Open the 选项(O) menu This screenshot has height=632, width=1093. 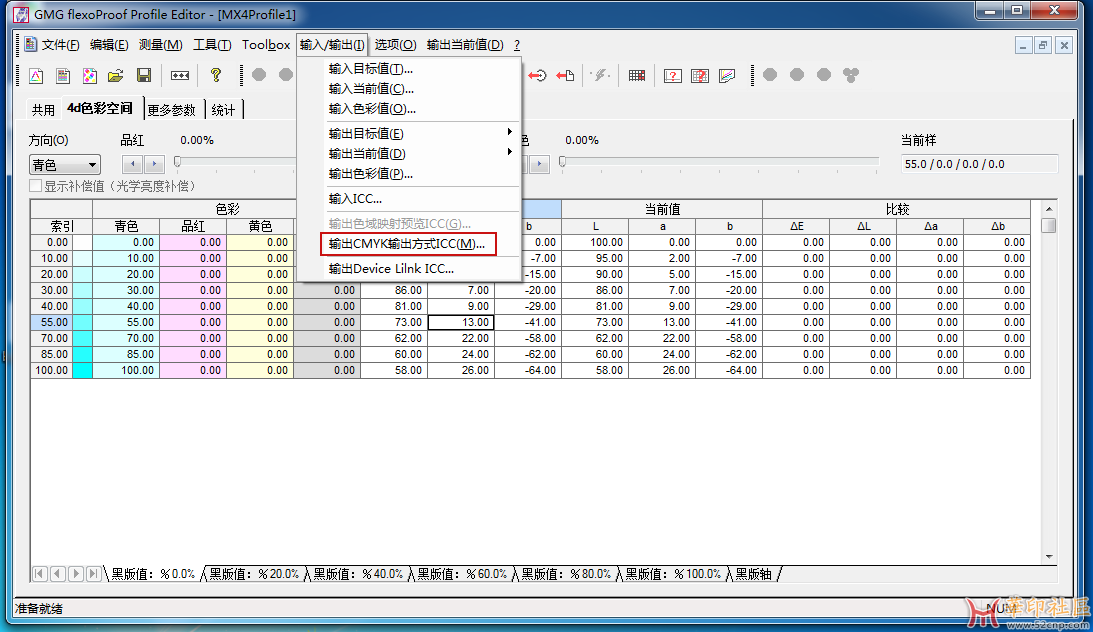click(x=395, y=45)
